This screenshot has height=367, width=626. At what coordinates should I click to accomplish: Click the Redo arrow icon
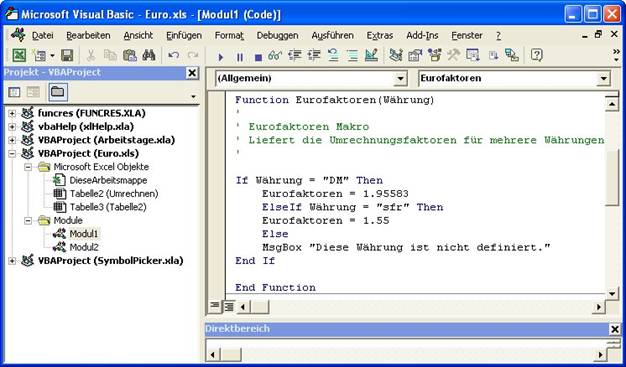coord(193,55)
